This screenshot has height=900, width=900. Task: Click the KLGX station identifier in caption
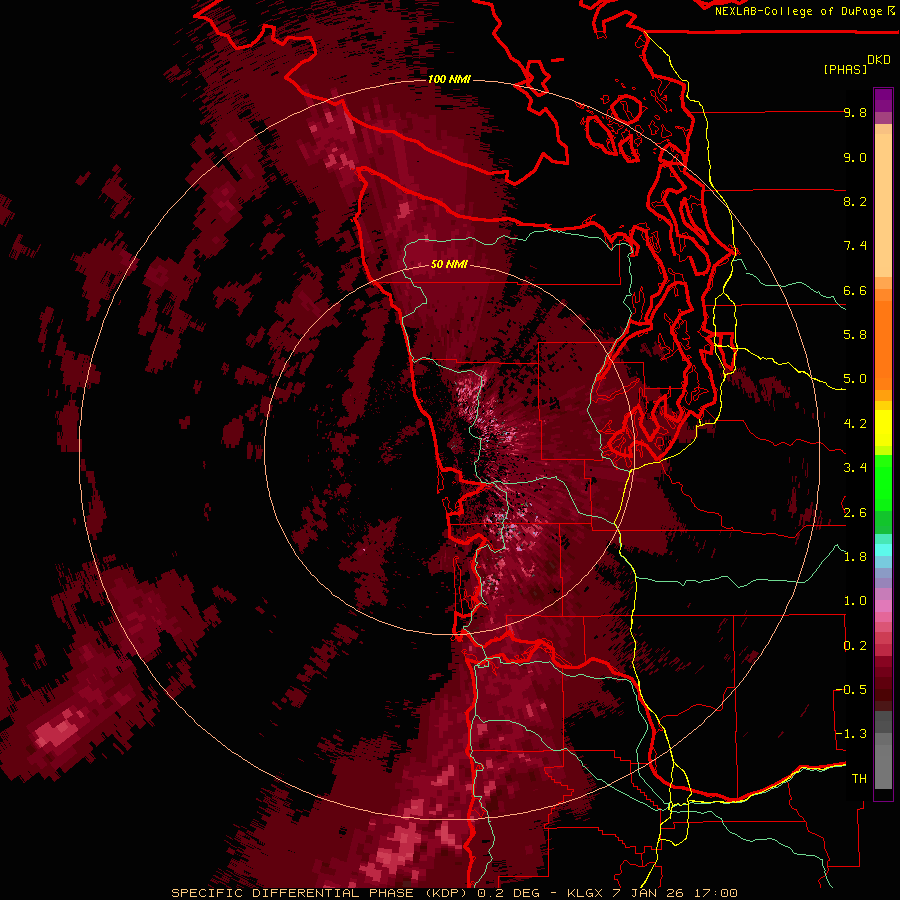pyautogui.click(x=585, y=893)
